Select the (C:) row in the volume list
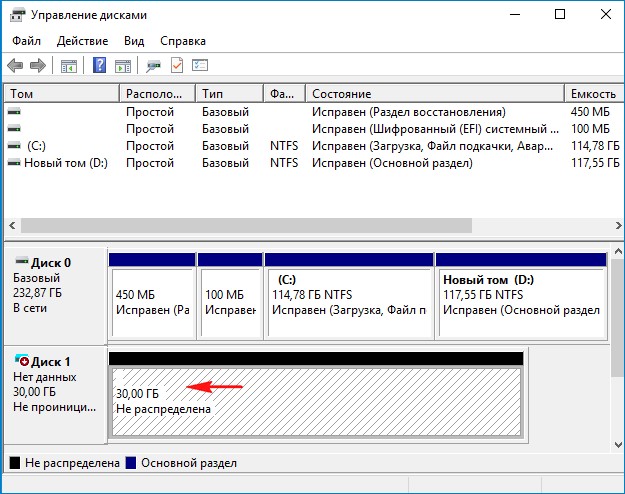Screen dimensions: 625x494 (x=313, y=146)
